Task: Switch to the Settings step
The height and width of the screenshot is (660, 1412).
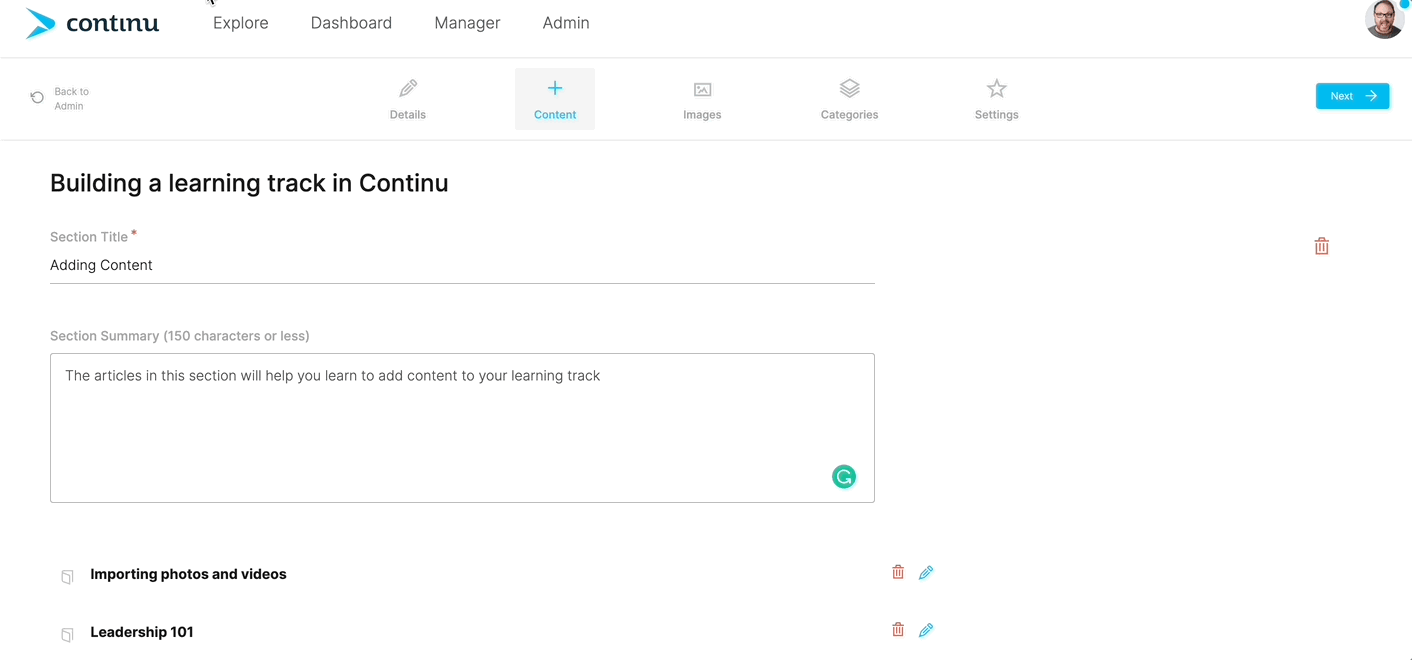Action: click(997, 99)
